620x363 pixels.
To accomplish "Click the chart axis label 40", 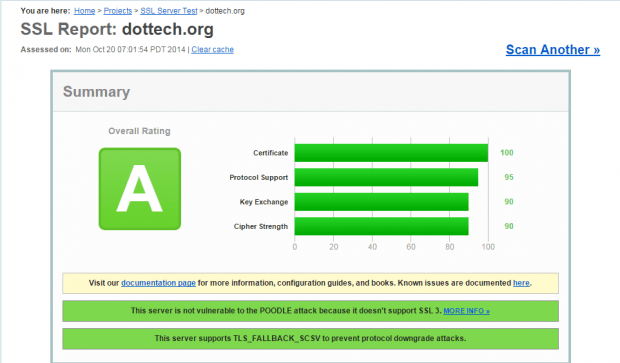I will (x=372, y=247).
